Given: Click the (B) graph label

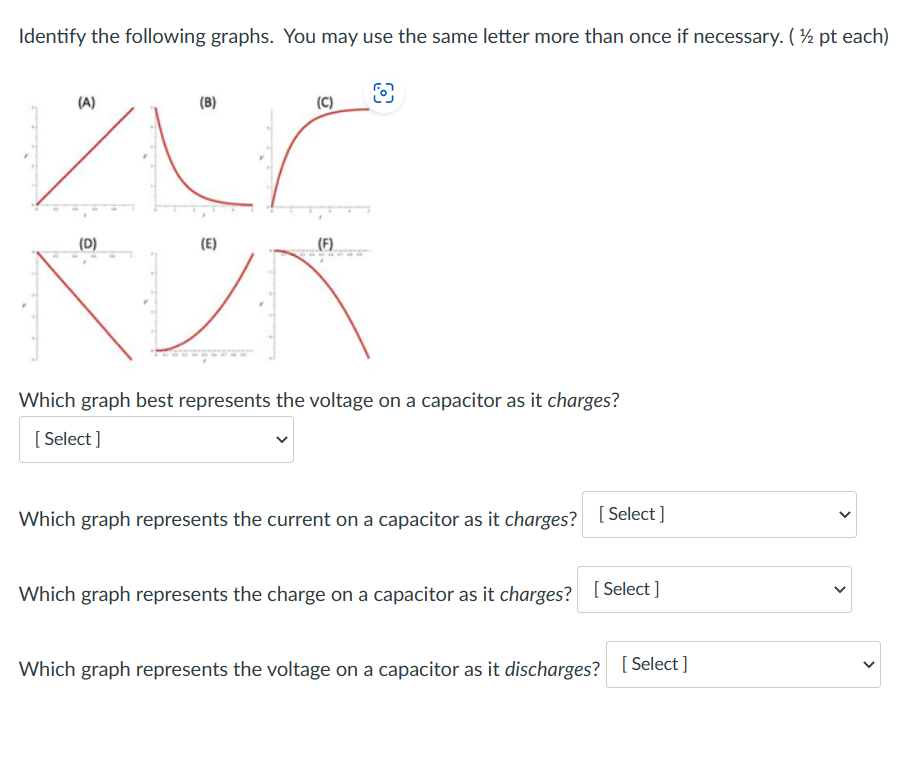Looking at the screenshot, I should pos(208,102).
